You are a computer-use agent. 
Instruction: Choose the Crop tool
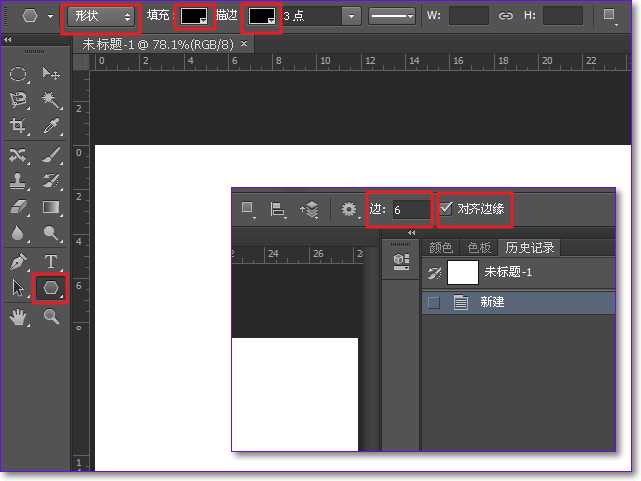(18, 126)
